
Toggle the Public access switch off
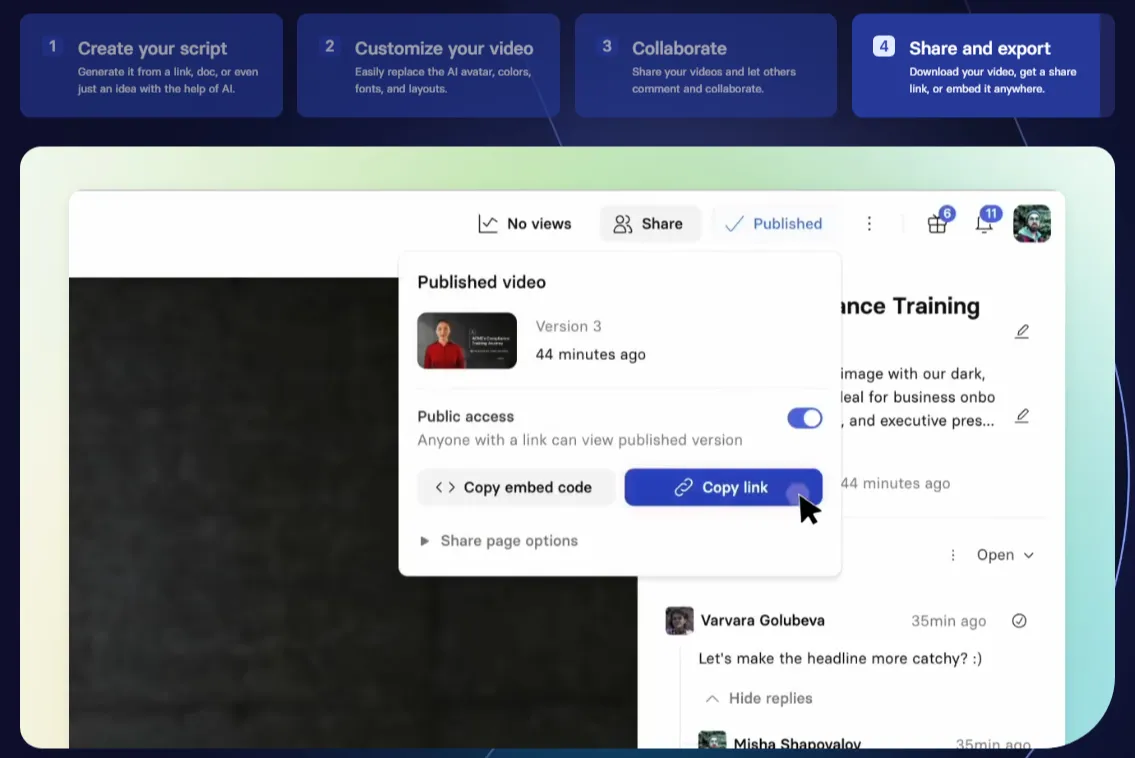805,418
